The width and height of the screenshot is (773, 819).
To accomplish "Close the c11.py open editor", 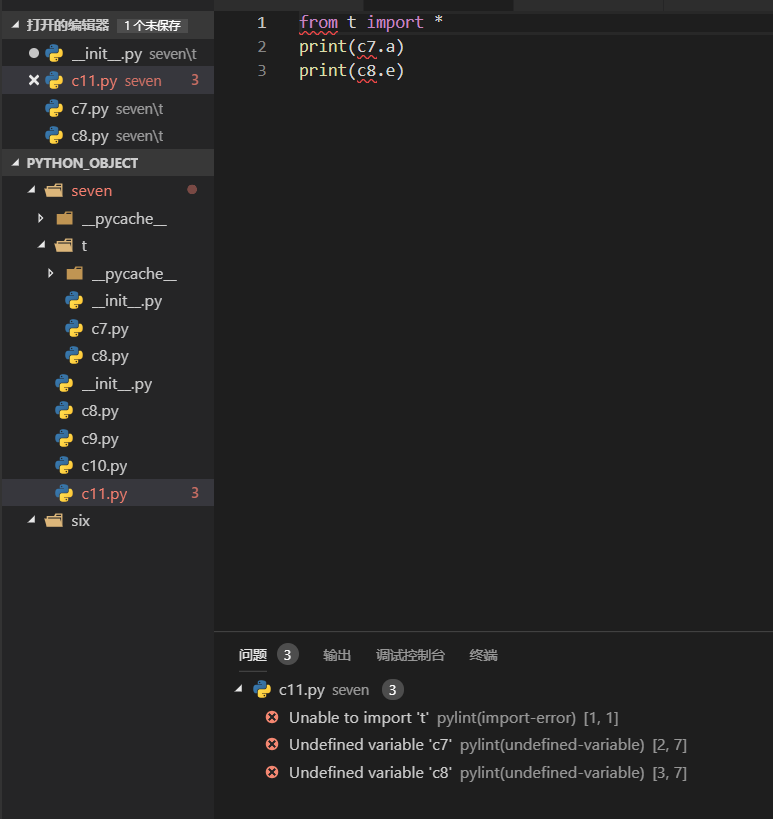I will [34, 81].
